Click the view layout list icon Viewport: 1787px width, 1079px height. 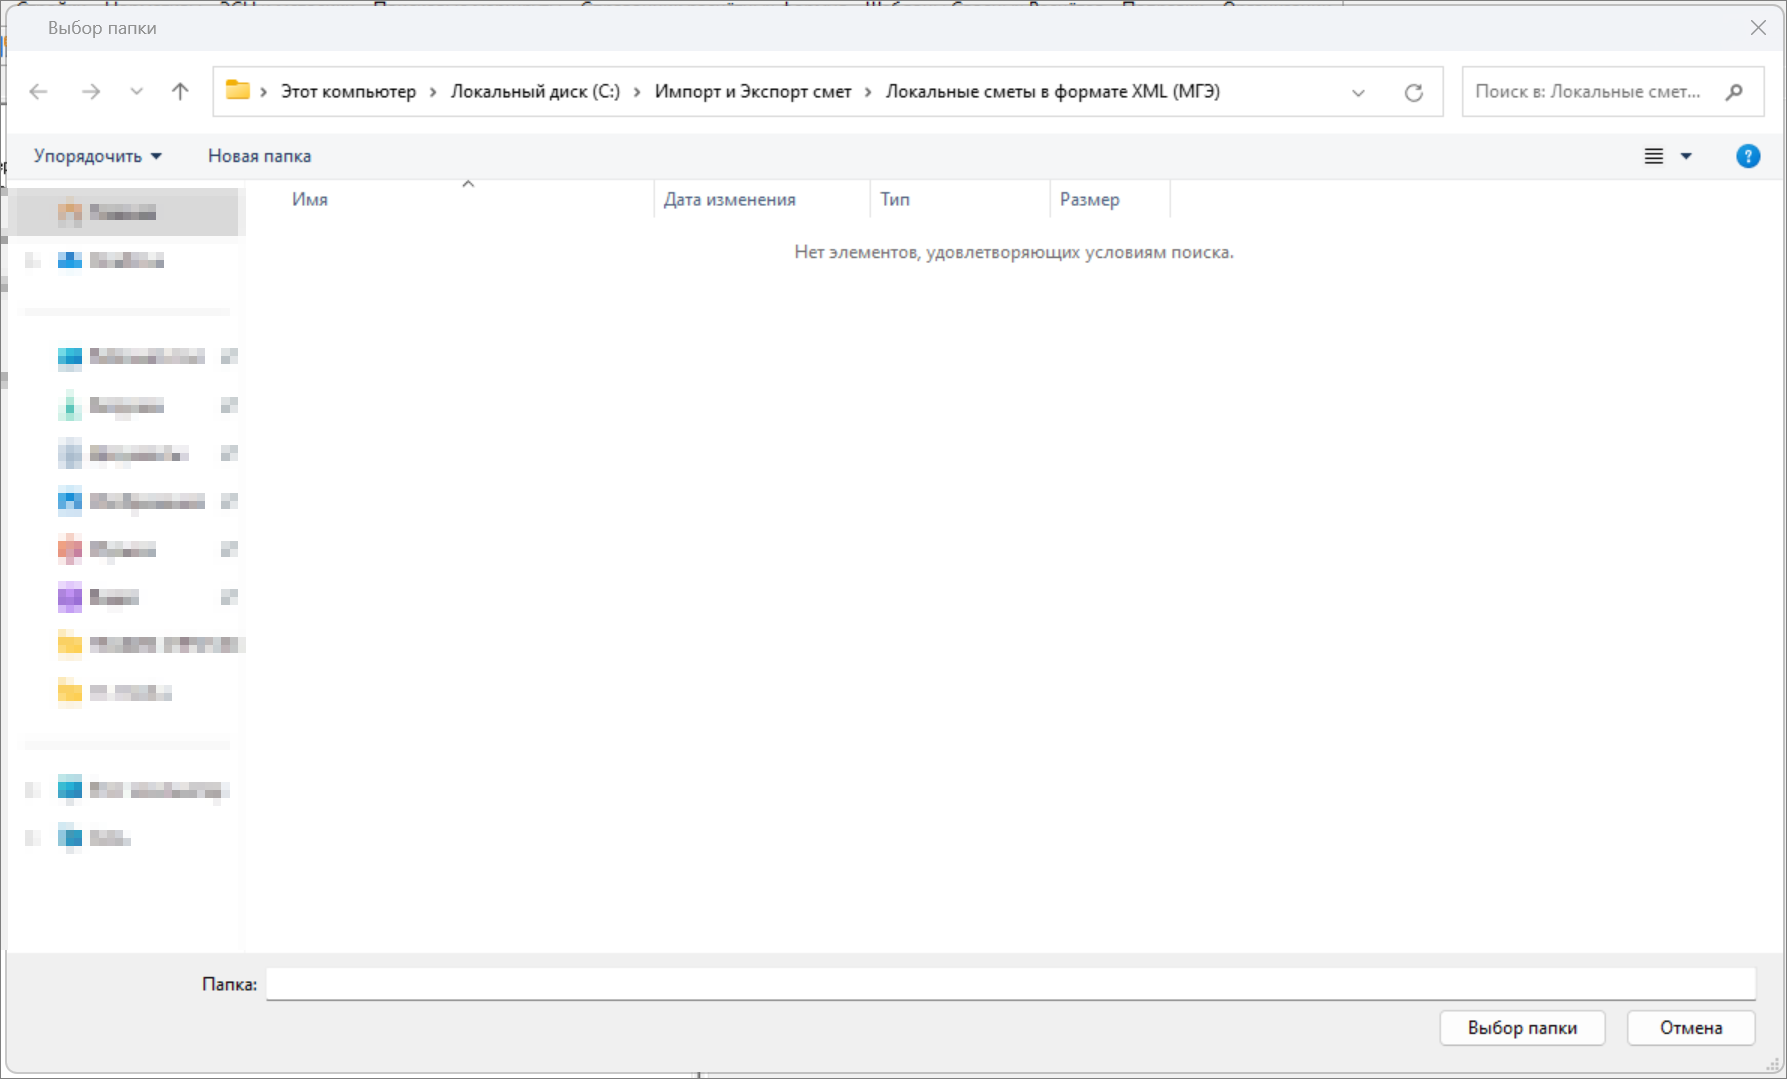[x=1654, y=156]
